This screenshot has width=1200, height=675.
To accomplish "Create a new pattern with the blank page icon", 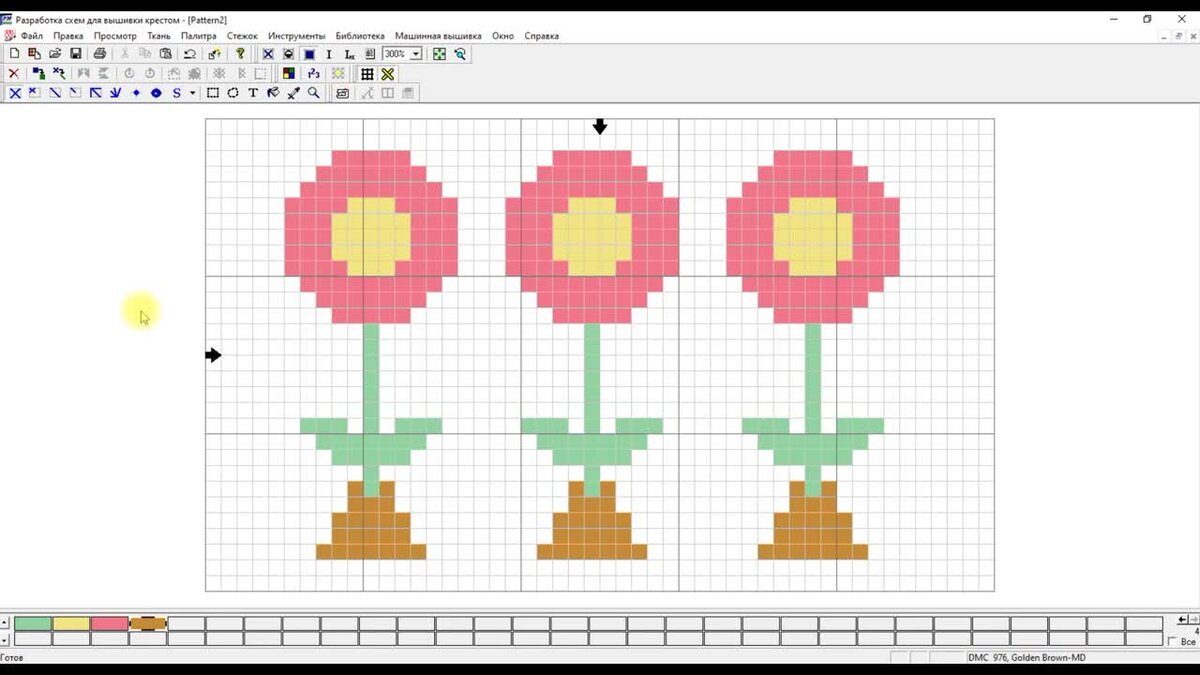I will [14, 54].
